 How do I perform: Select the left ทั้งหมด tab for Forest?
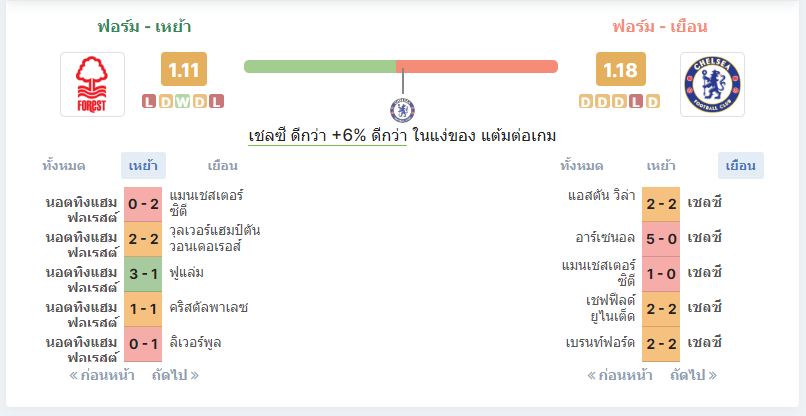(64, 166)
